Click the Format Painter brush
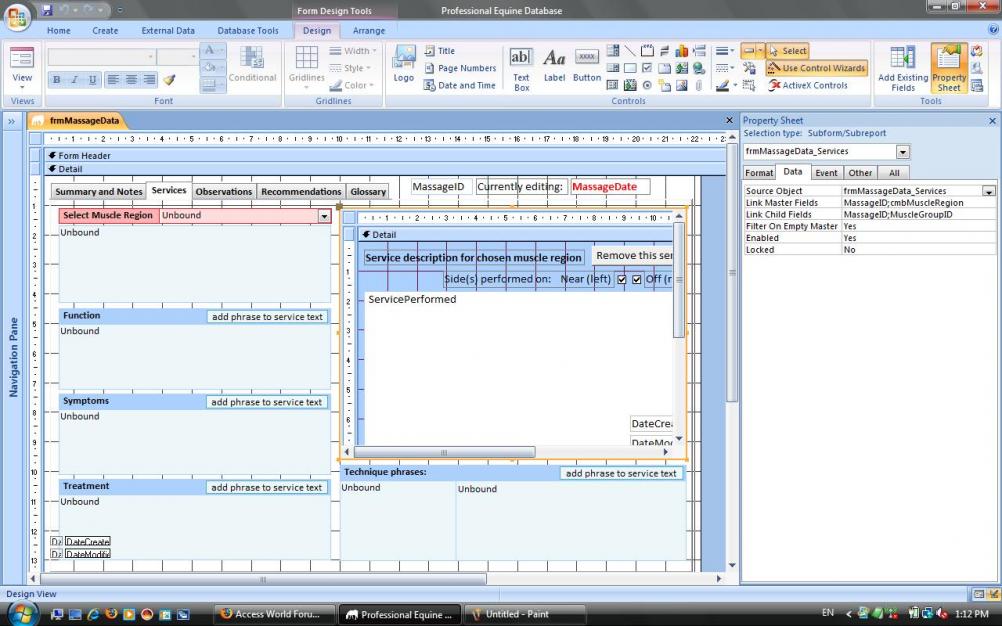1002x626 pixels. (169, 80)
